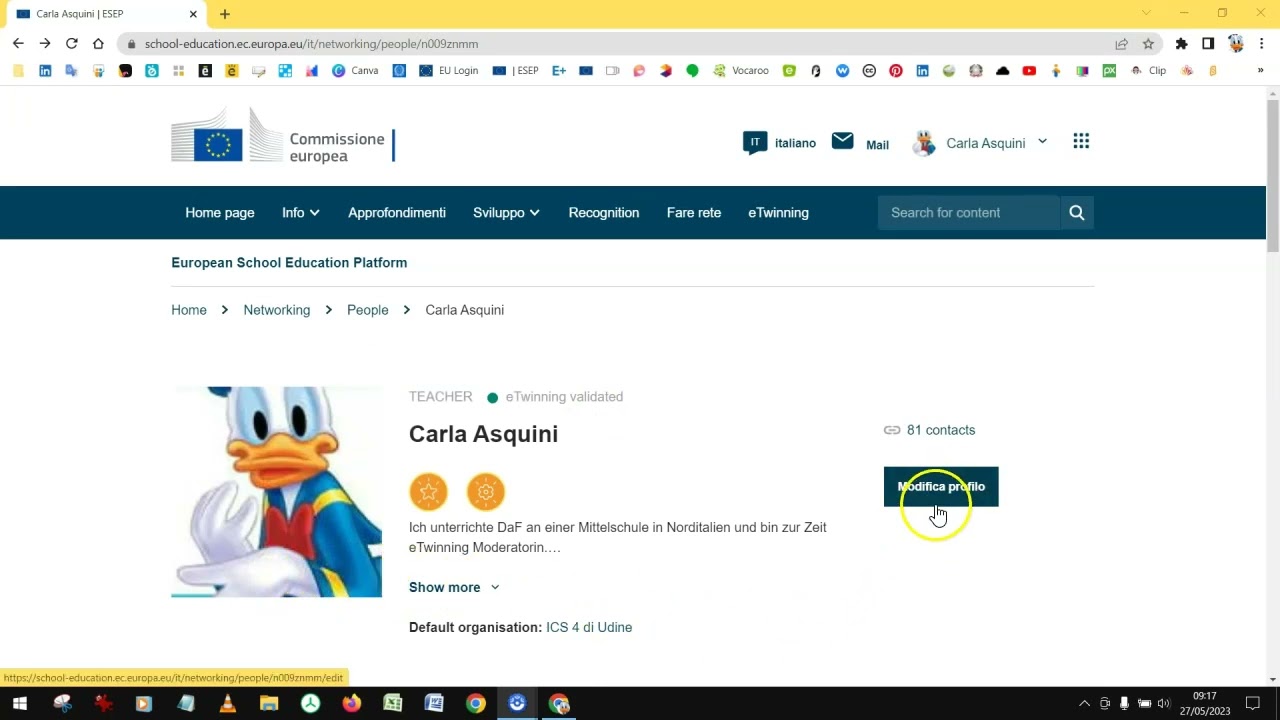Expand the Sviluppo menu dropdown
This screenshot has height=720, width=1280.
click(x=506, y=212)
